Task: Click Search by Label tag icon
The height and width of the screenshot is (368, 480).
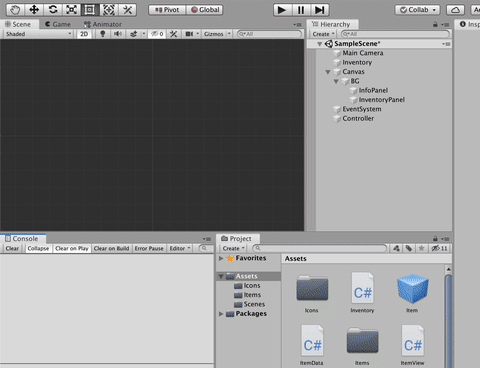Action: 409,248
